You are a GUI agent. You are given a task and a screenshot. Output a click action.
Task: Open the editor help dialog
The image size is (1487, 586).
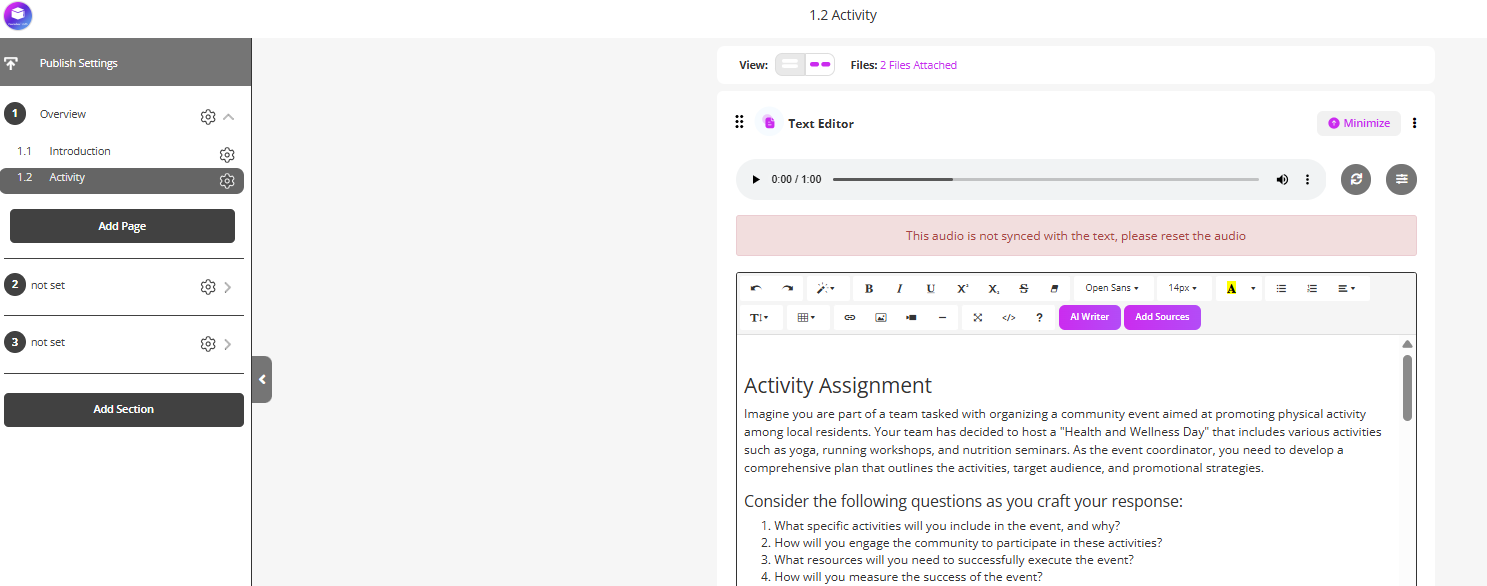pos(1039,317)
